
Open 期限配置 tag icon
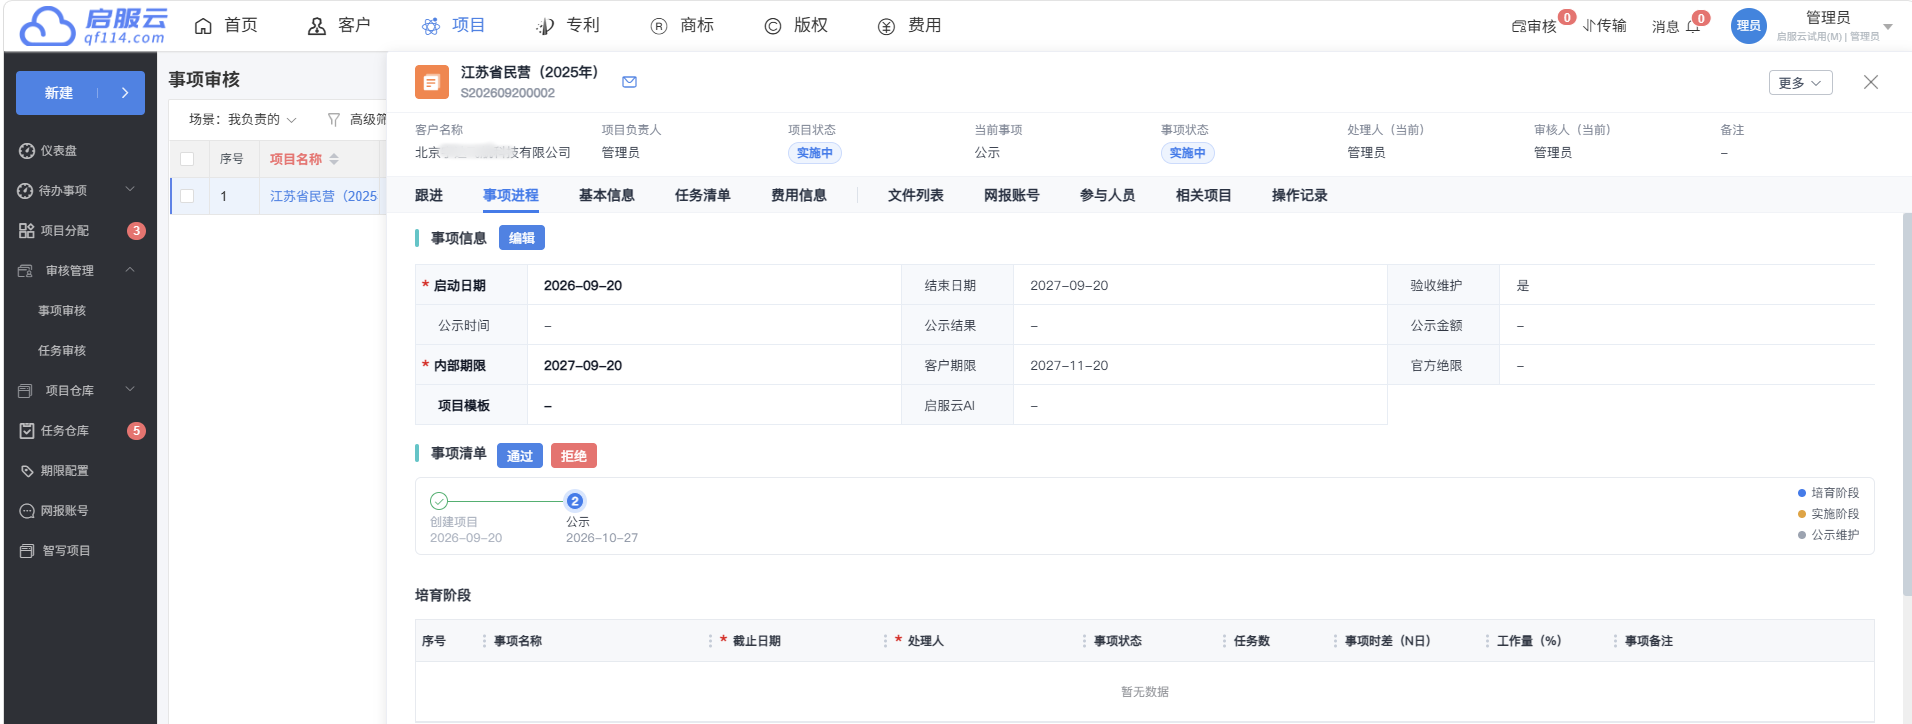(x=27, y=471)
